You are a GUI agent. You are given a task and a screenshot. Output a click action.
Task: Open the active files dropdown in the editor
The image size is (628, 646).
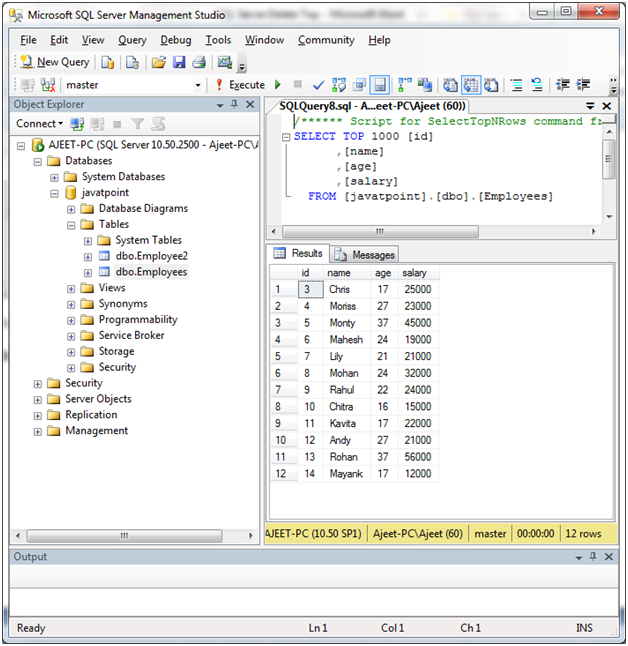coord(590,106)
